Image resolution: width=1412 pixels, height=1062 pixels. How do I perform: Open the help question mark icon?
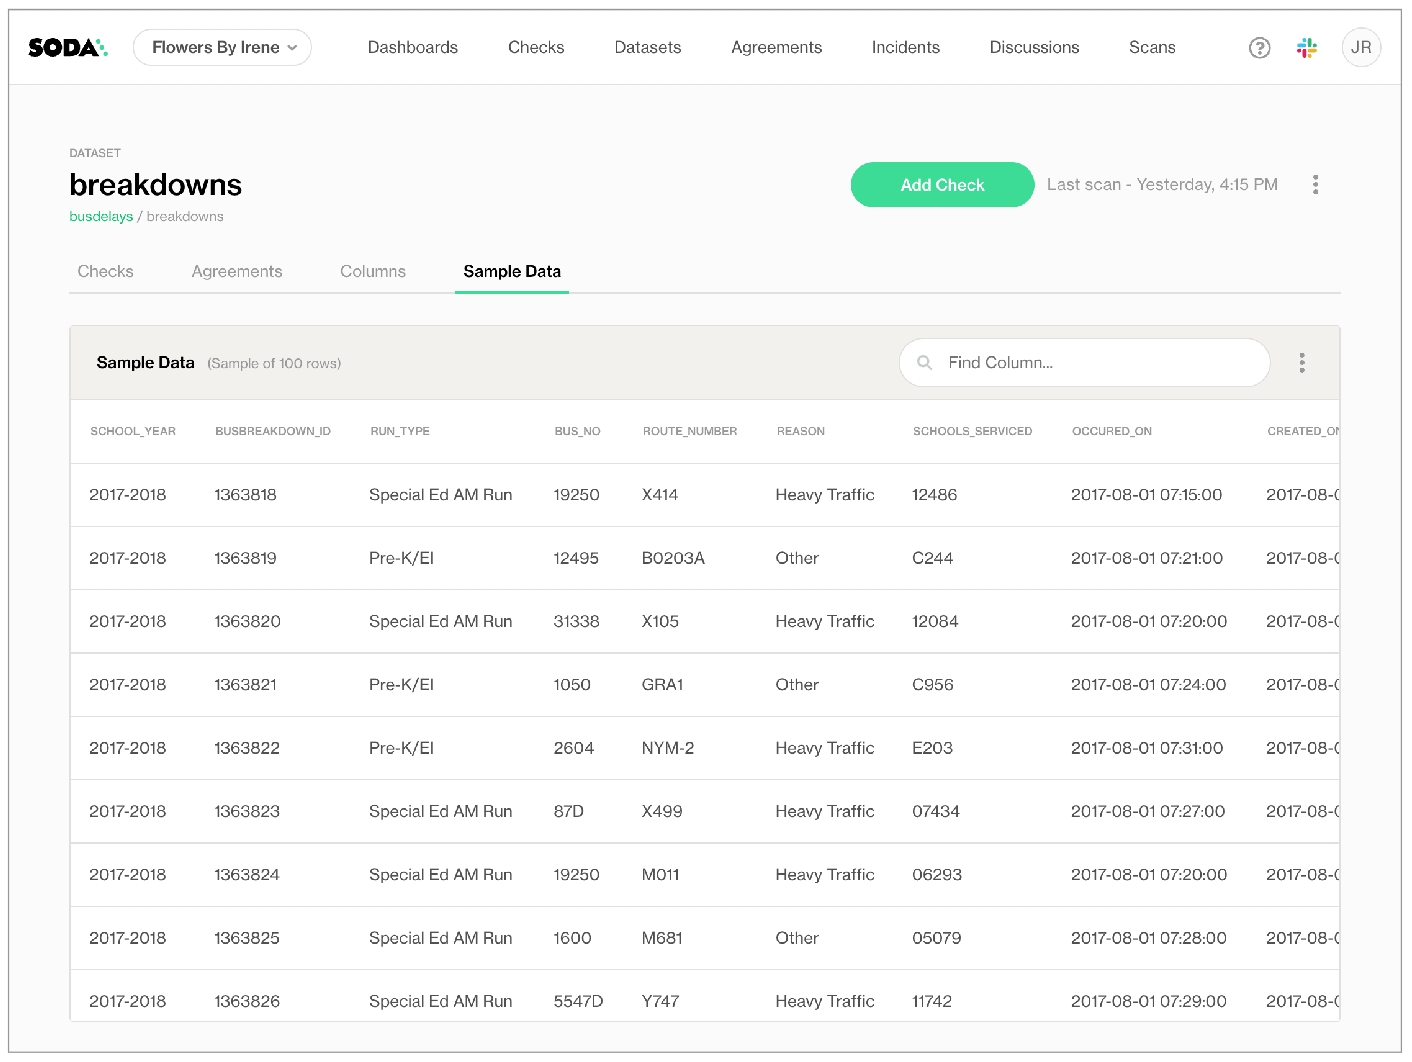tap(1259, 47)
